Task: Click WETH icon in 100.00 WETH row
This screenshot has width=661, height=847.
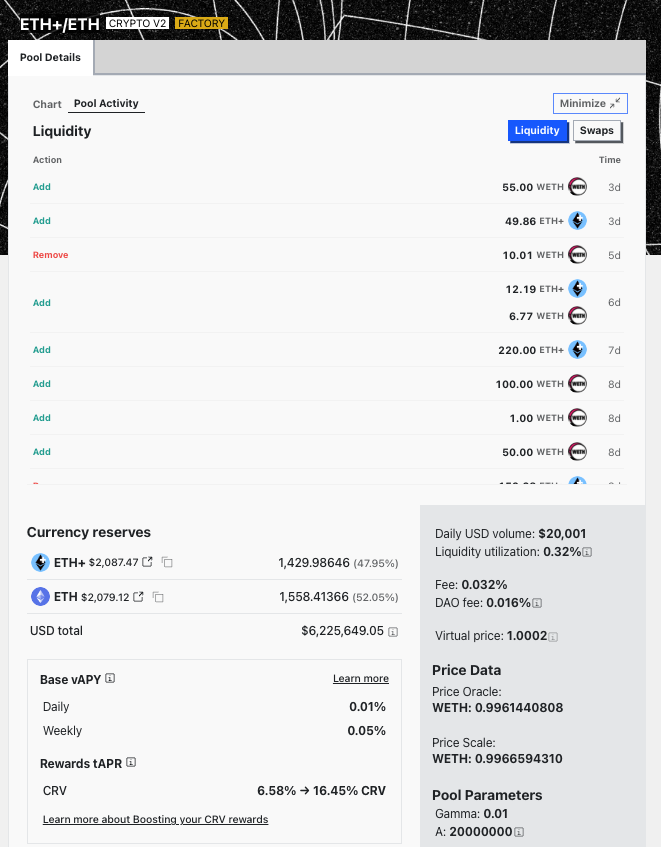Action: pos(577,384)
